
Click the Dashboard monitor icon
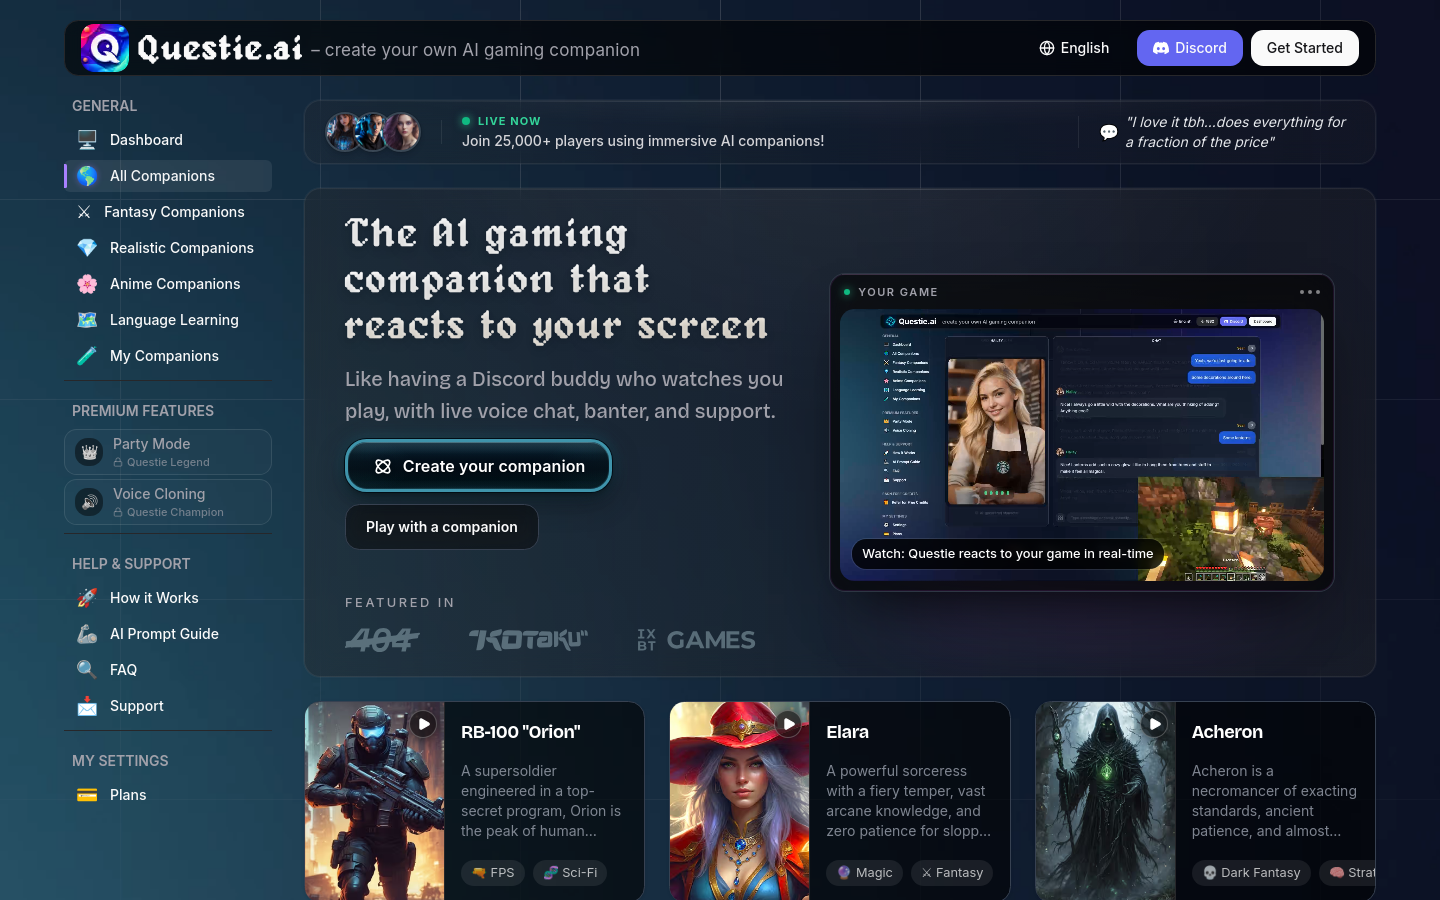[x=87, y=140]
